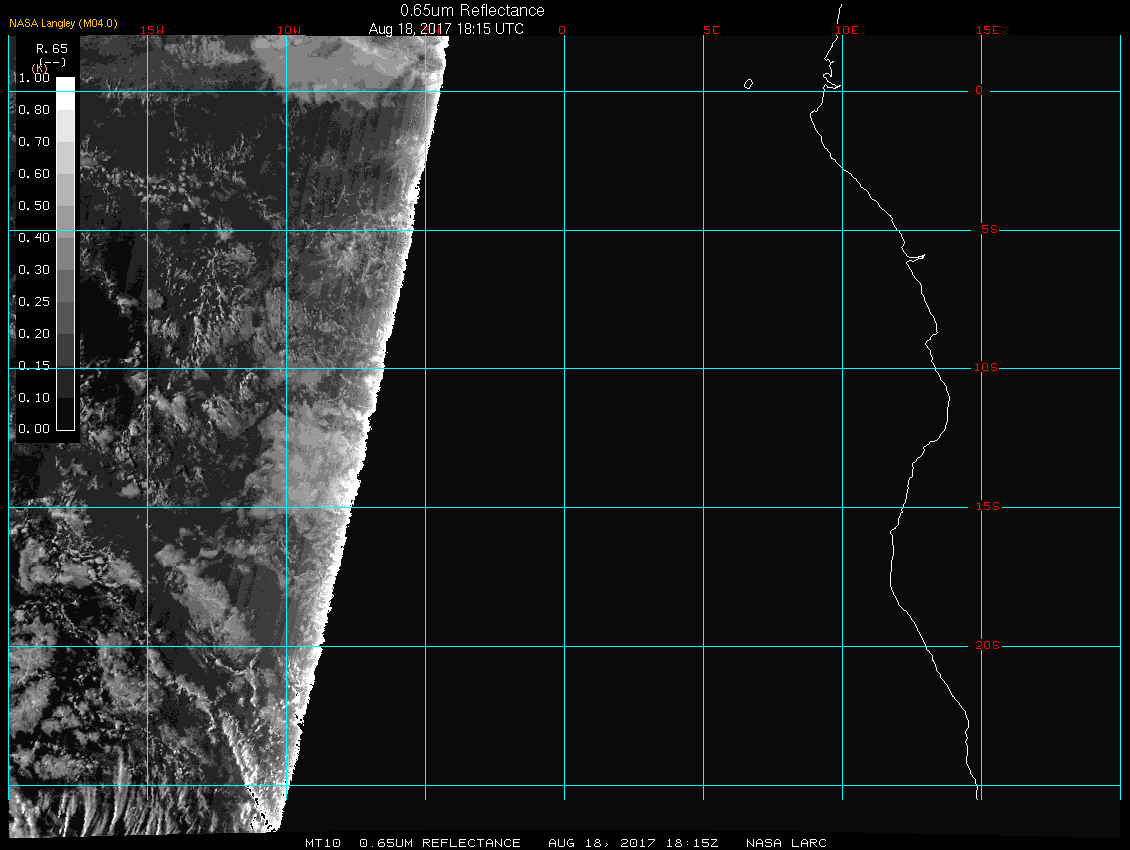This screenshot has width=1130, height=850.
Task: Click the '0.50' color scale value
Action: pyautogui.click(x=34, y=205)
